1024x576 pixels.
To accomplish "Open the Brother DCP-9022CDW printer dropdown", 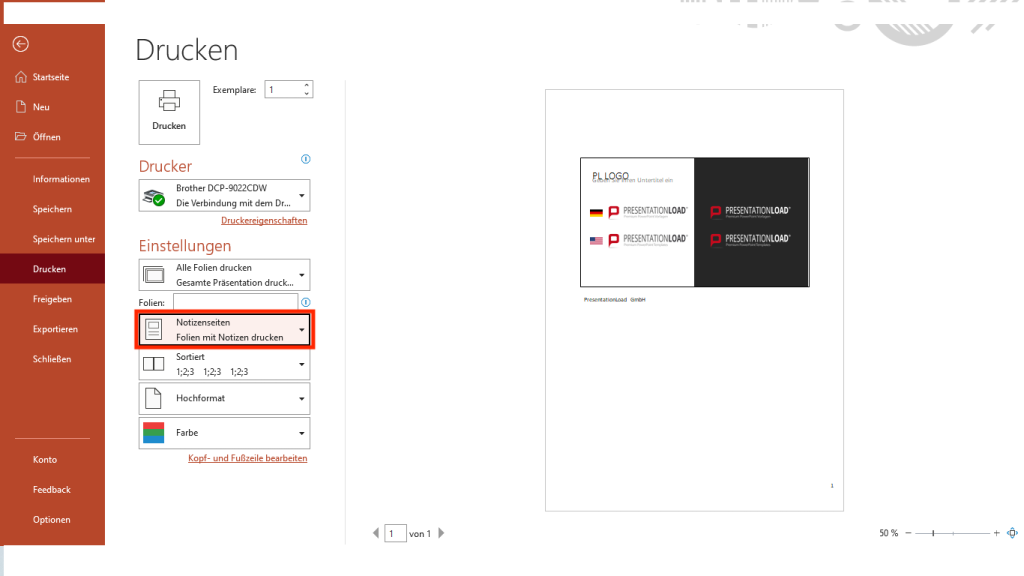I will (224, 195).
